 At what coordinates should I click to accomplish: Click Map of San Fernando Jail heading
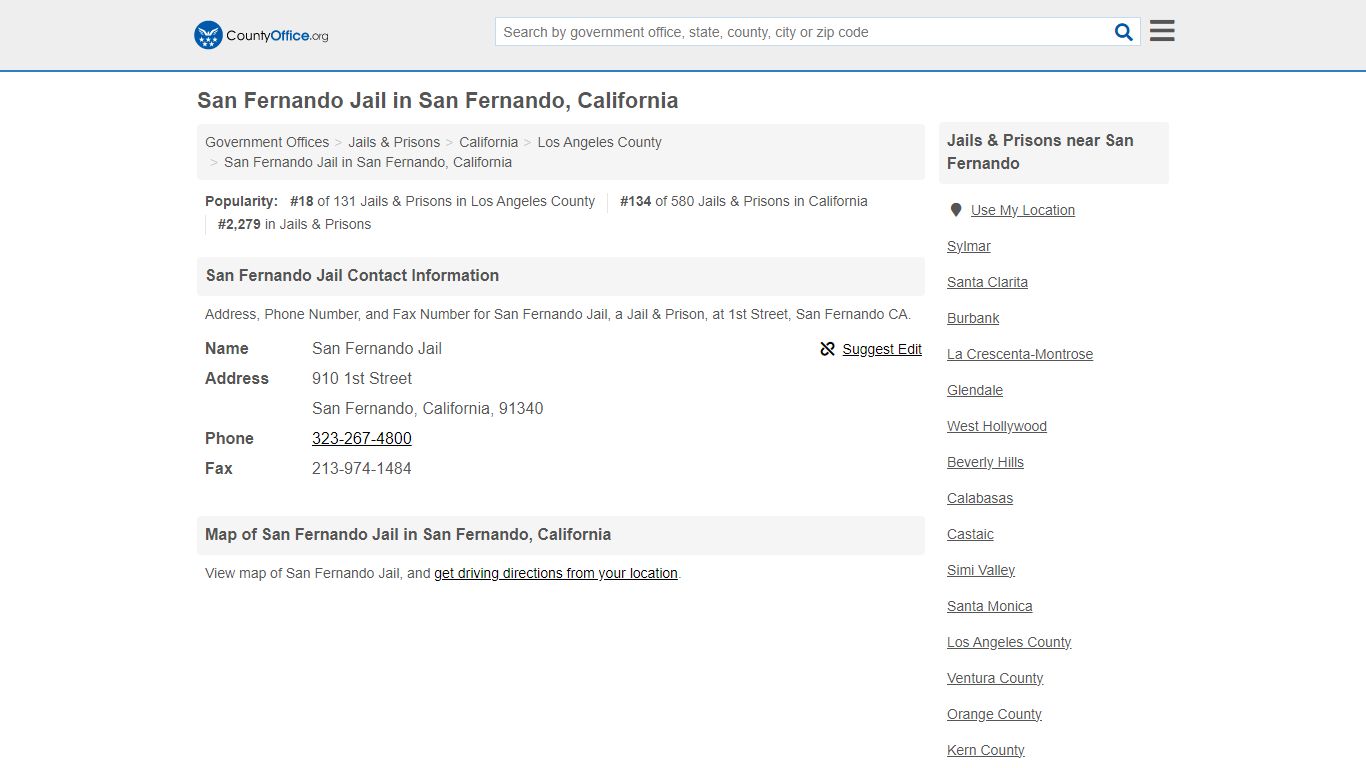click(x=408, y=534)
